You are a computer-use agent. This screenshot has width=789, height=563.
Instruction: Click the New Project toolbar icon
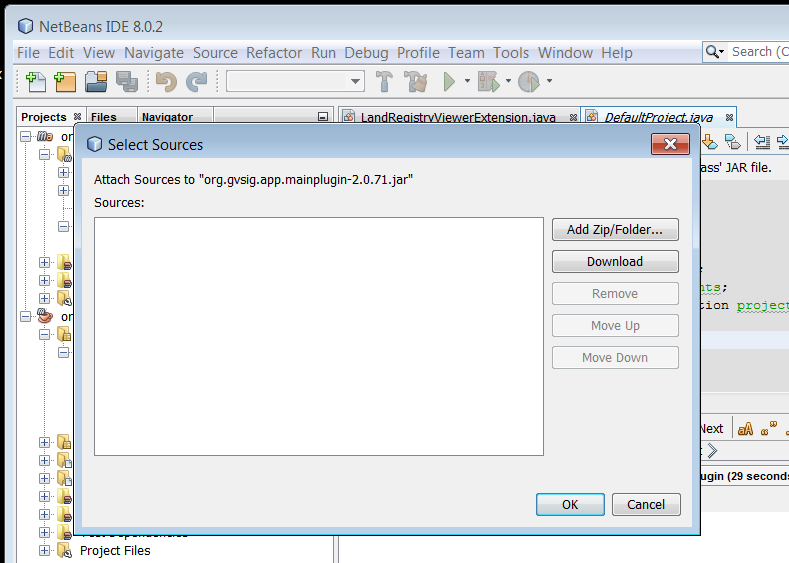click(66, 82)
